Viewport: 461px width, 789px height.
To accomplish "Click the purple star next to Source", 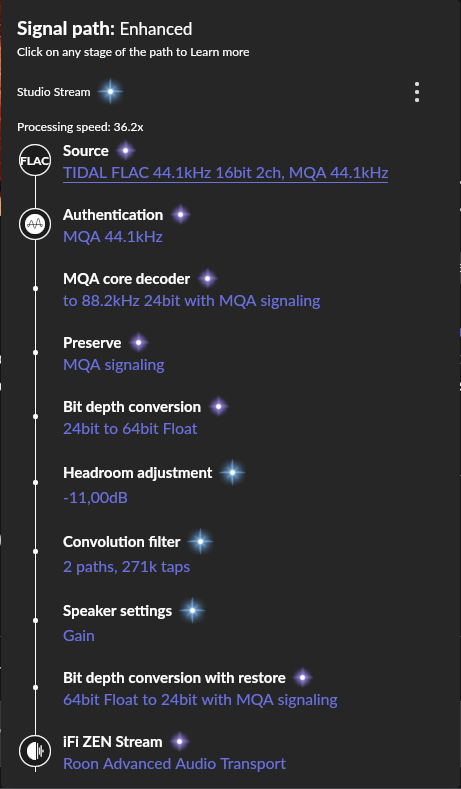I will [126, 150].
